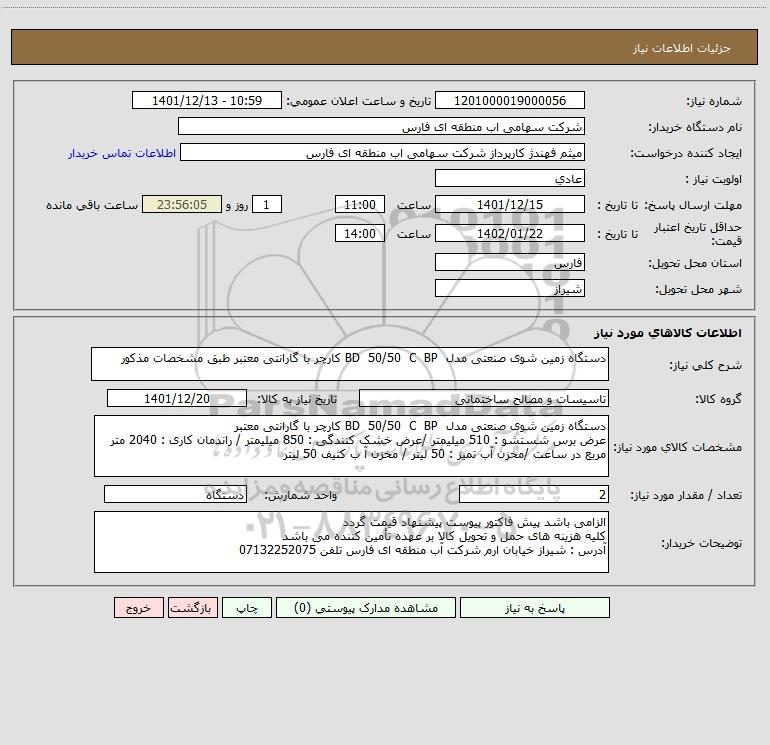Click the 'خروج' exit button
Screen dimensions: 770x745
tap(138, 607)
